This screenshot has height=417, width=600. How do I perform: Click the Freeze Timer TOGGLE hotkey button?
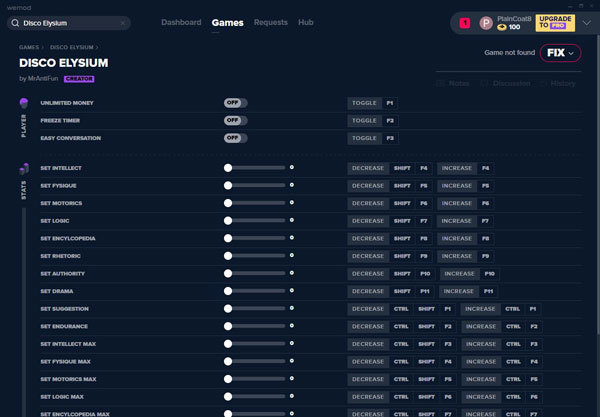pyautogui.click(x=364, y=121)
